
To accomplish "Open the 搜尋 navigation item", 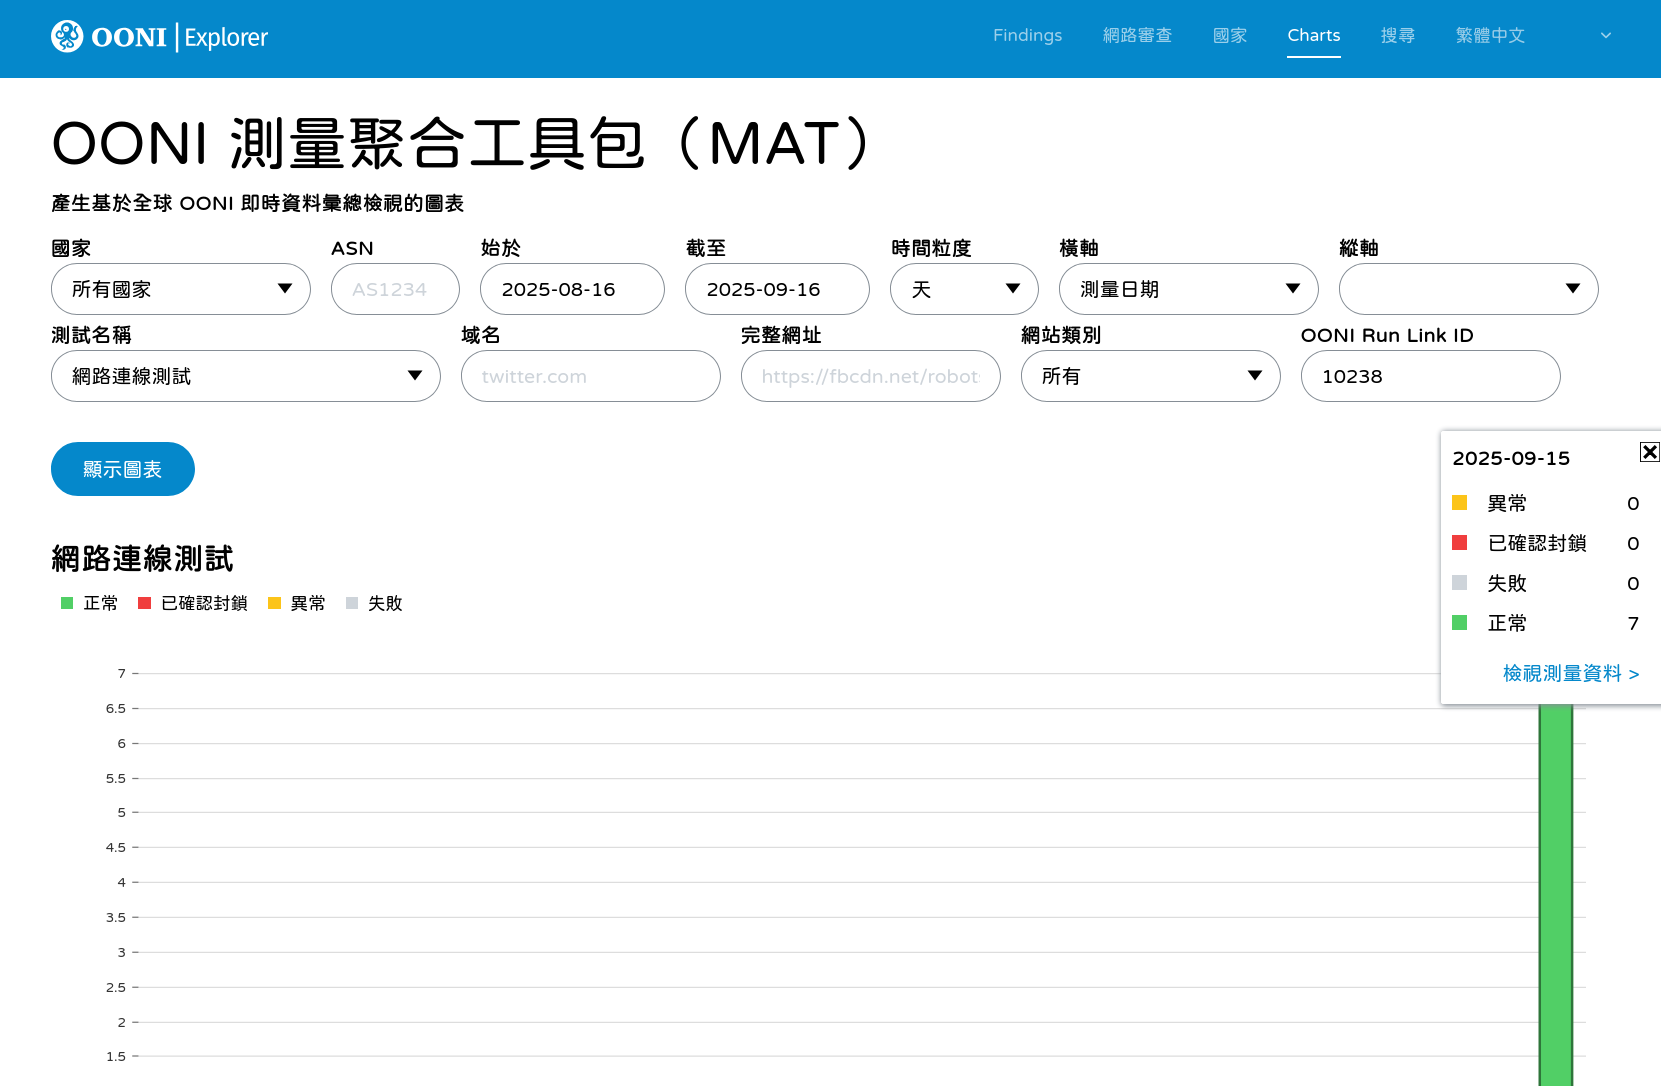I will [x=1397, y=35].
